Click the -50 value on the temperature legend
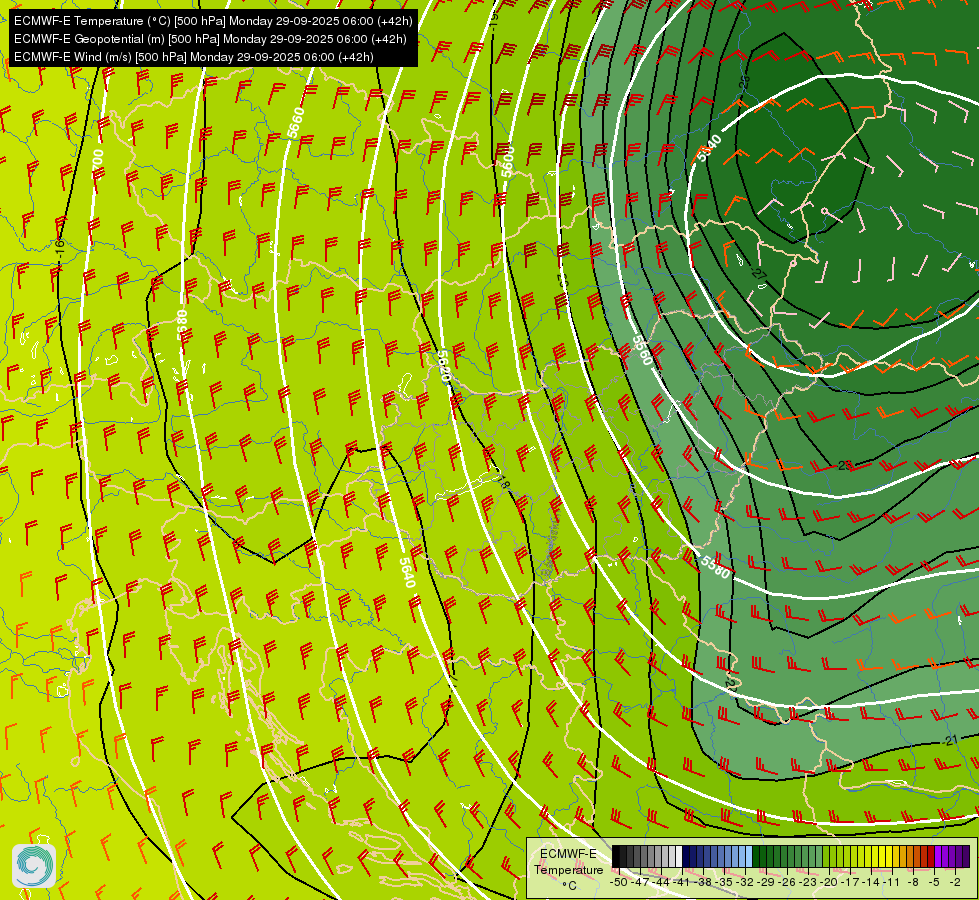 pyautogui.click(x=619, y=883)
